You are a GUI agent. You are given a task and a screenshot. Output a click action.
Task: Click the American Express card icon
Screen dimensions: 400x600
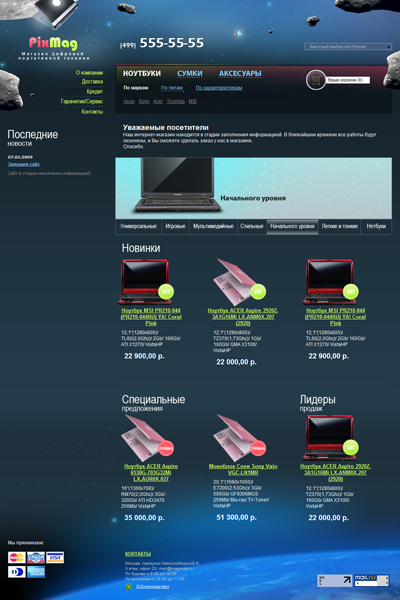tap(36, 572)
